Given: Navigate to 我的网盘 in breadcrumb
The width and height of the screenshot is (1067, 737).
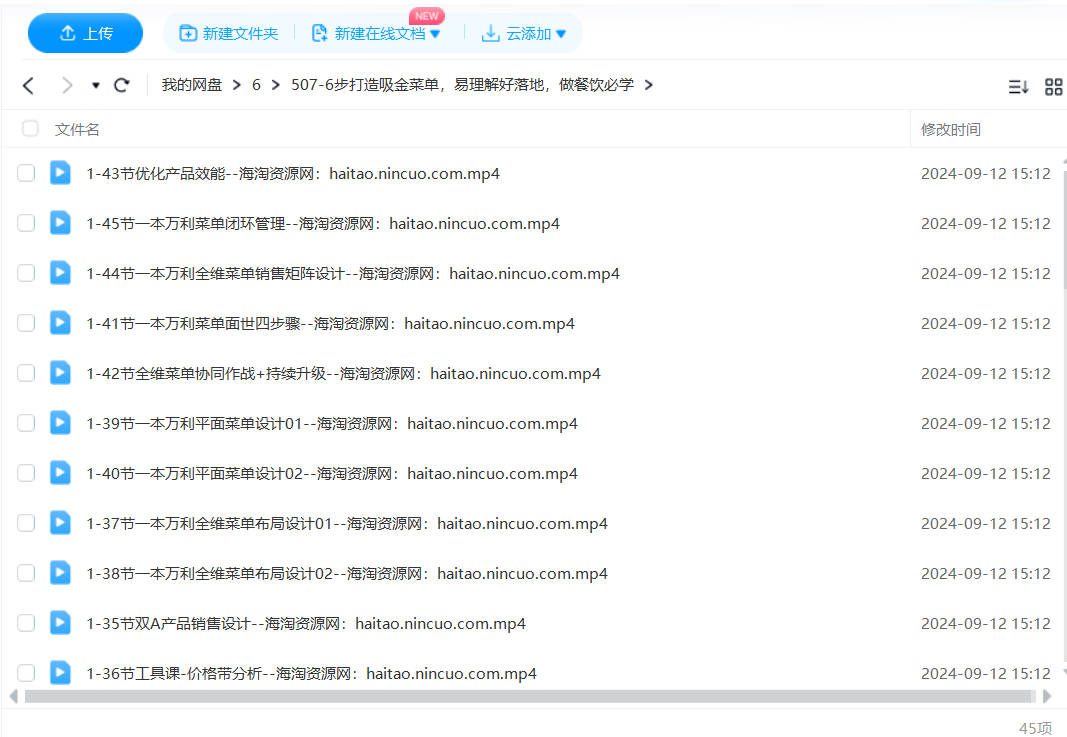Looking at the screenshot, I should point(192,84).
